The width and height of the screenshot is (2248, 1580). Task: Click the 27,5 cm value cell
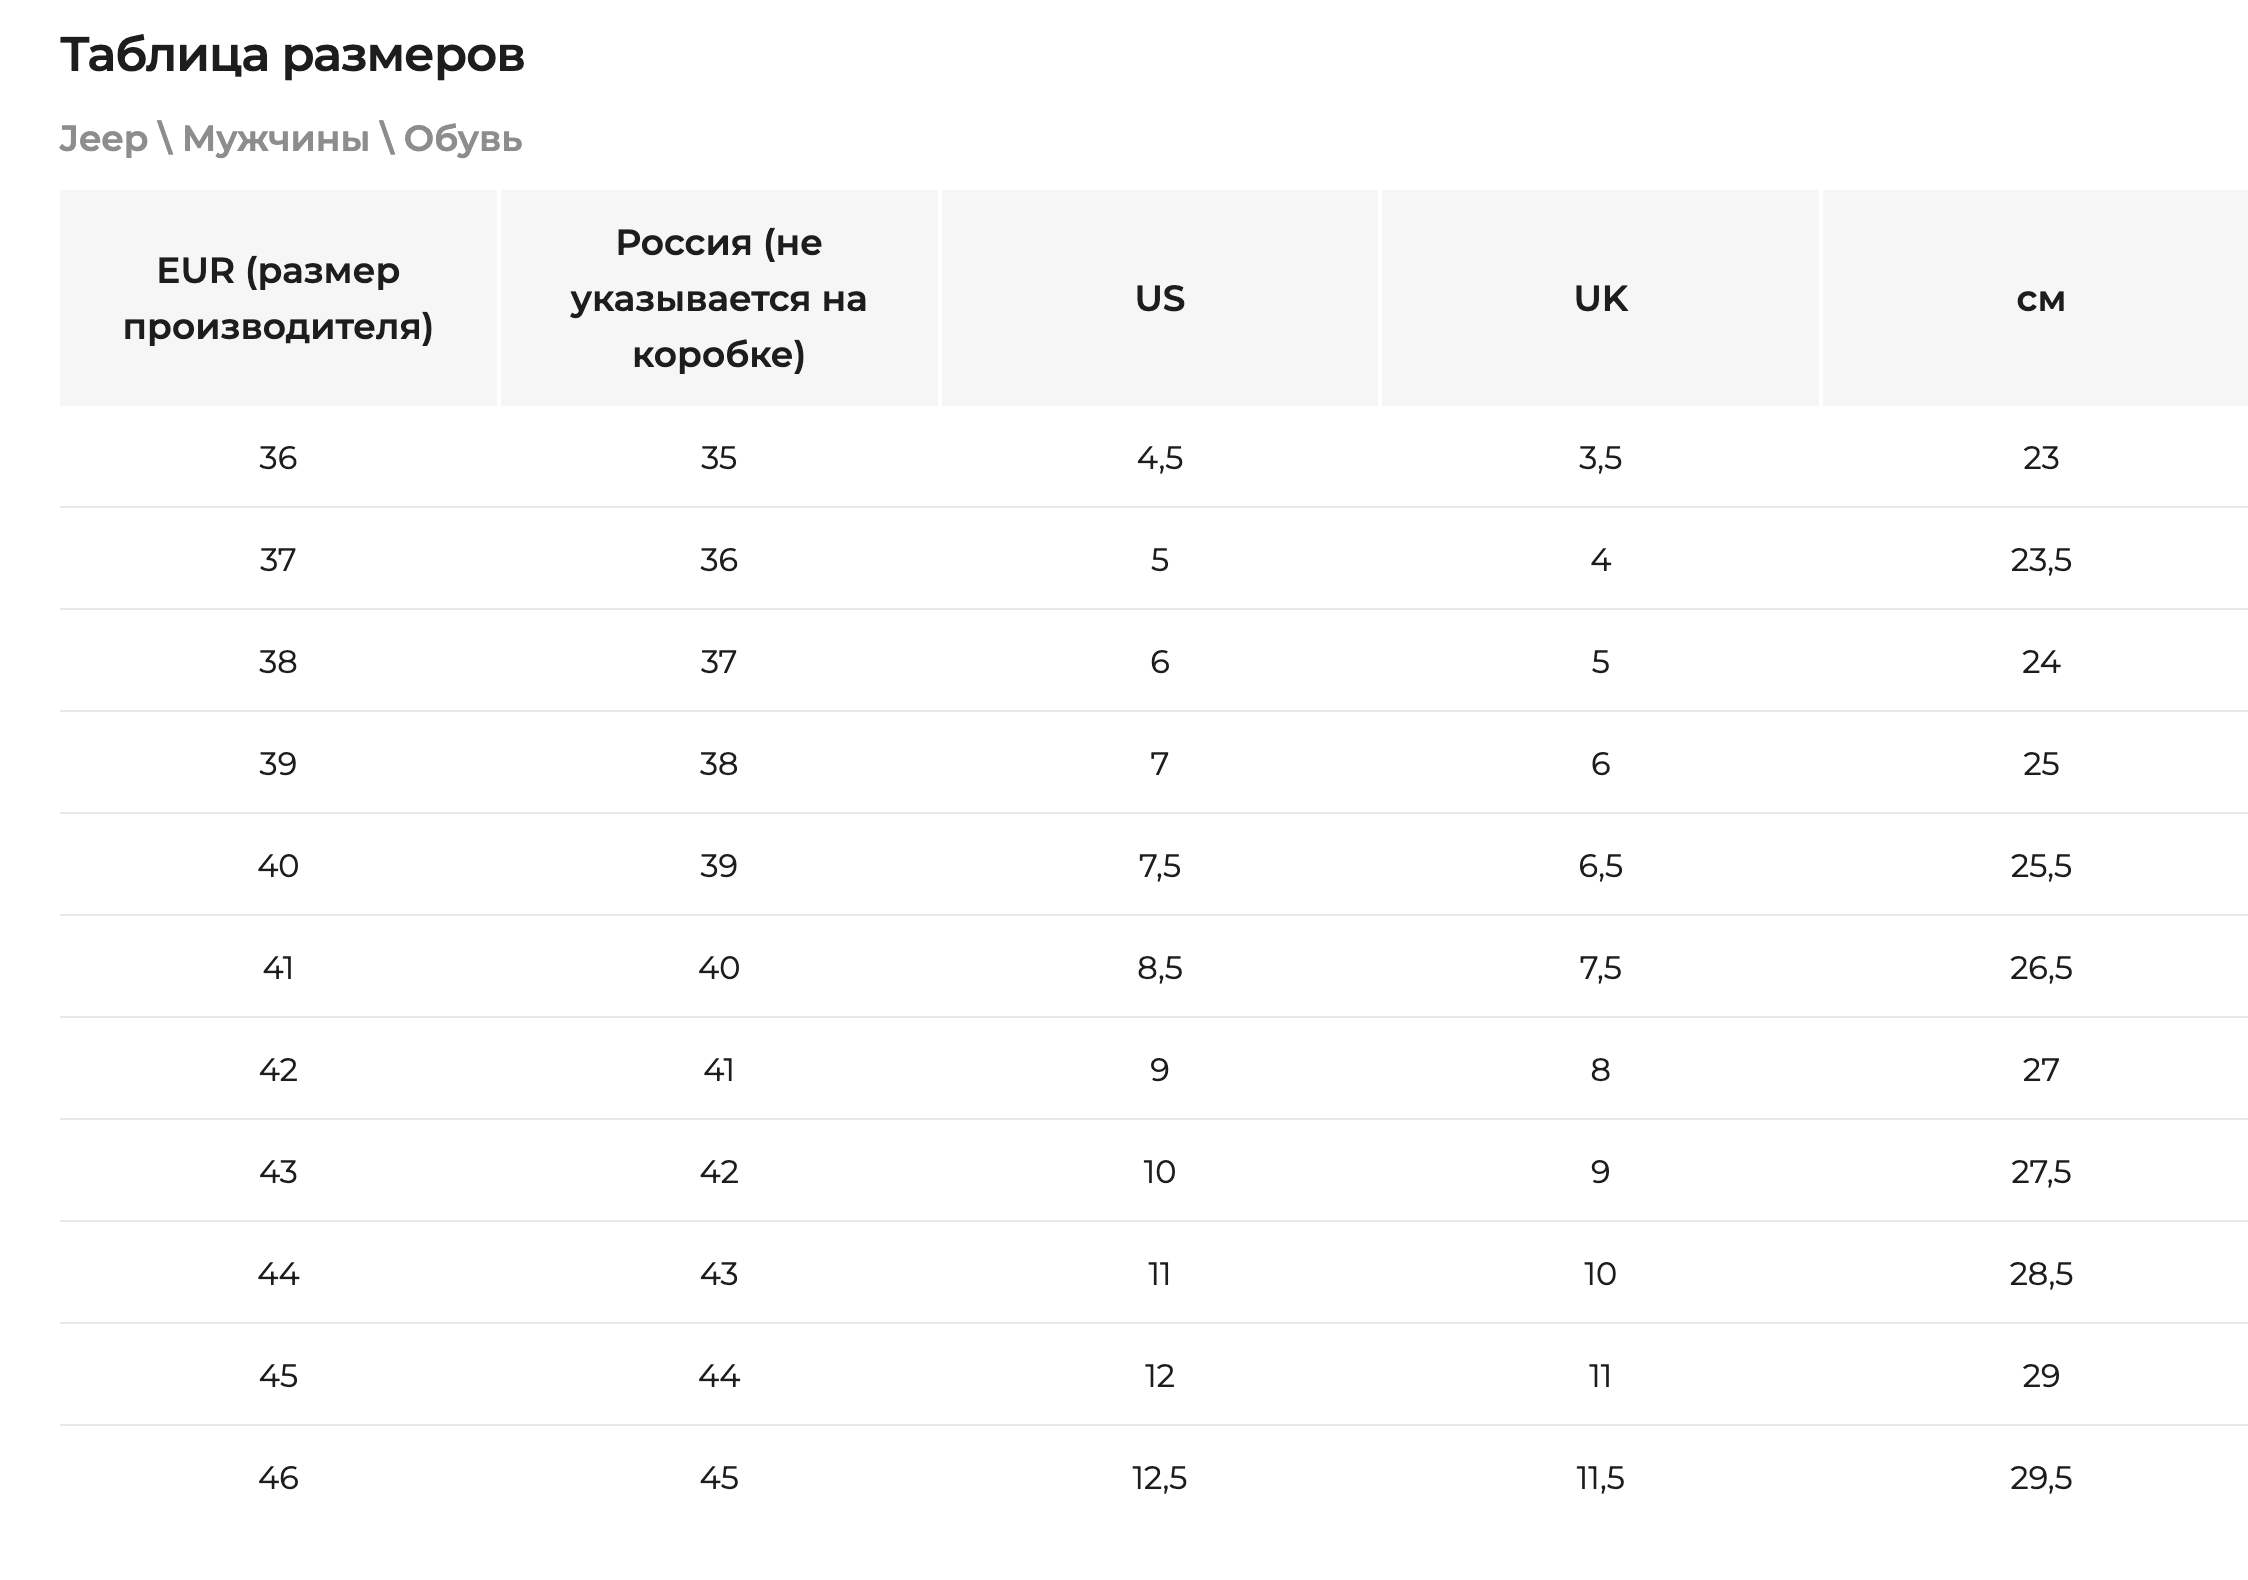[x=2040, y=1172]
